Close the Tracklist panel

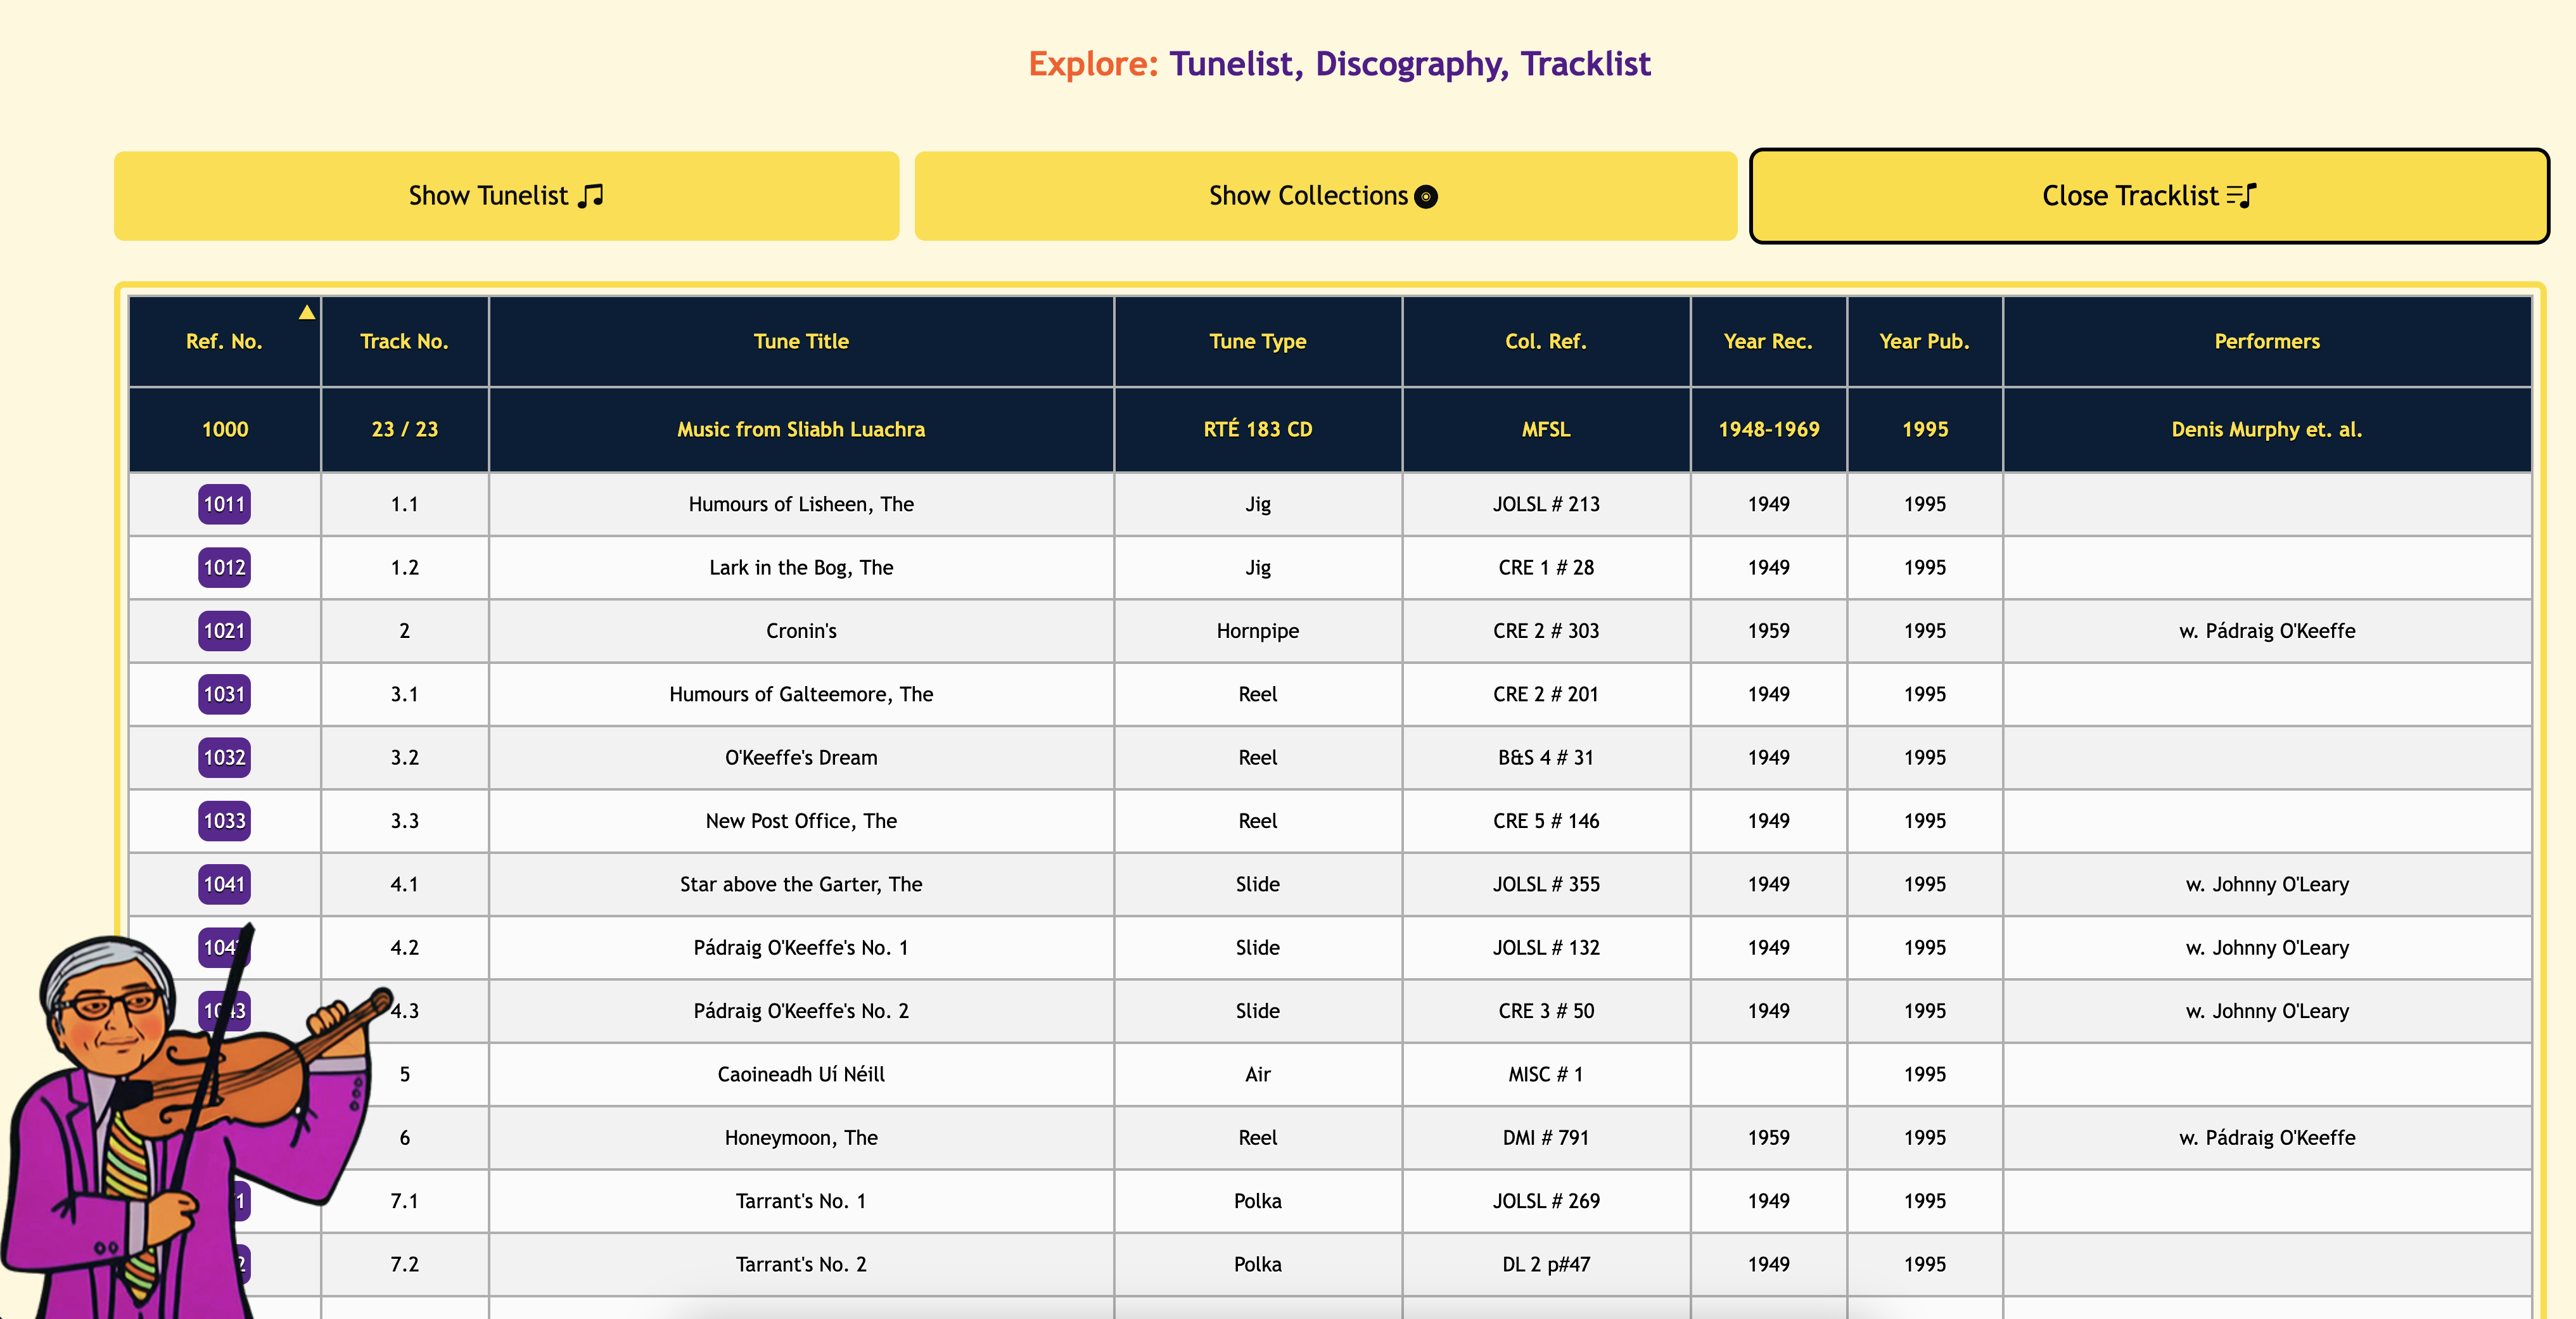point(2148,196)
